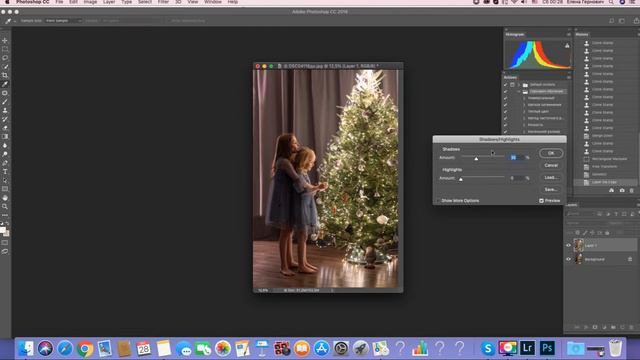
Task: Open Lightroom from the Dock
Action: pyautogui.click(x=527, y=348)
